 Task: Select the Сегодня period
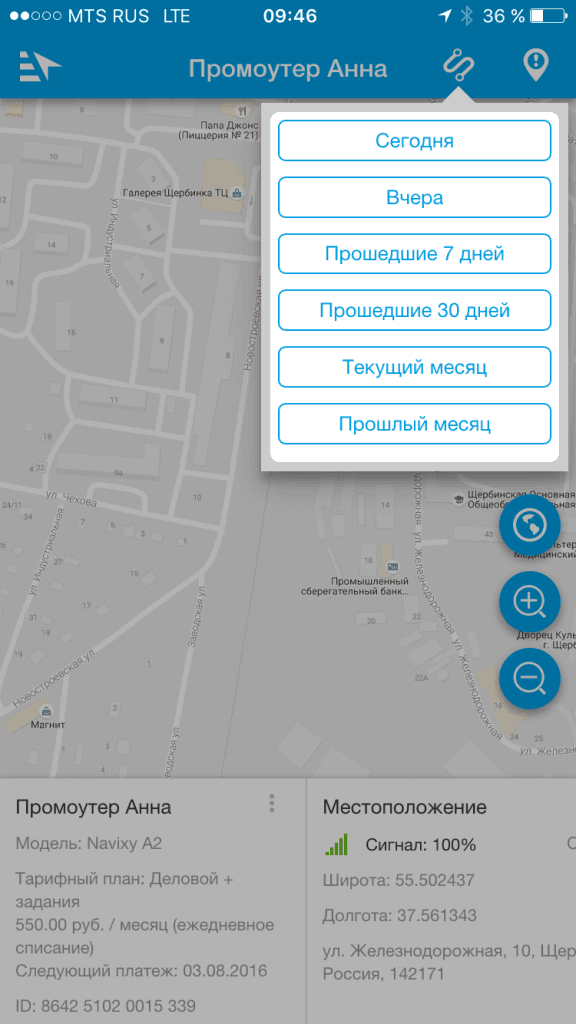tap(415, 140)
